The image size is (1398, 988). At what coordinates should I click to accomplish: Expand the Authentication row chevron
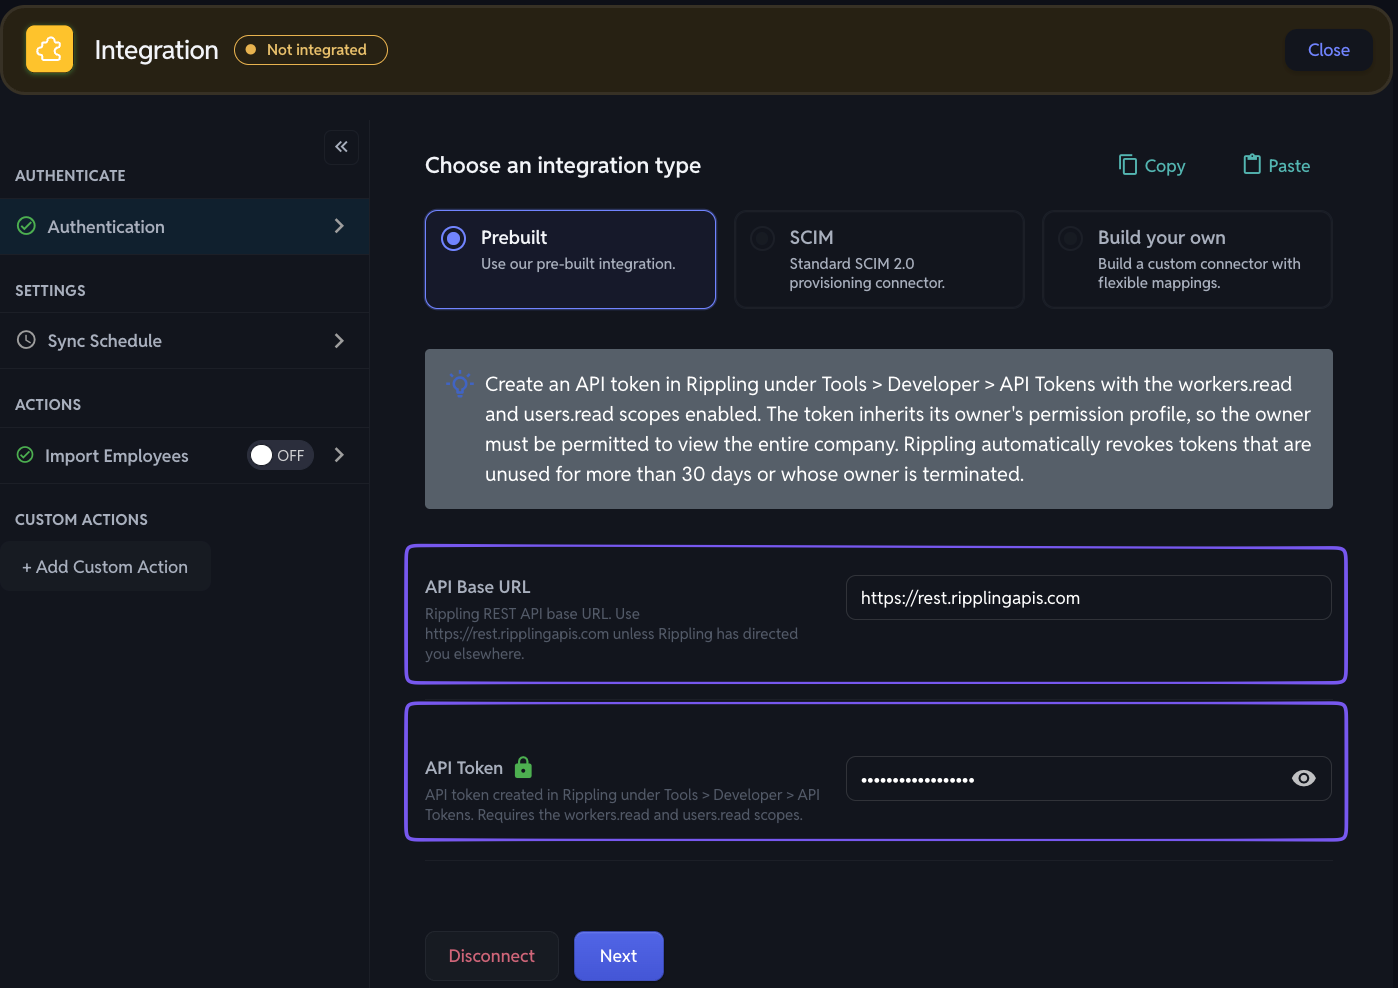pyautogui.click(x=339, y=226)
